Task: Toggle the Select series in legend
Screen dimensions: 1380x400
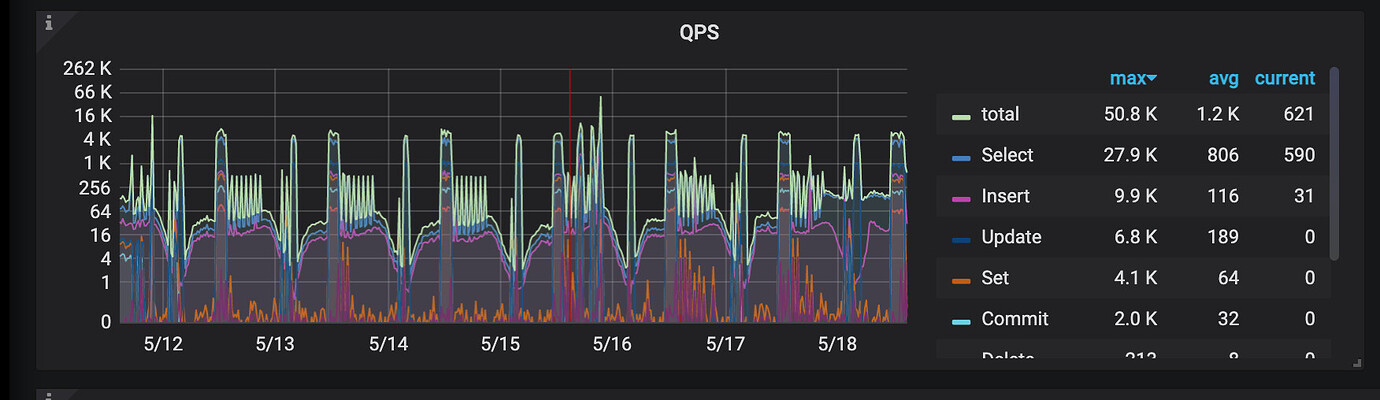Action: click(x=1007, y=155)
